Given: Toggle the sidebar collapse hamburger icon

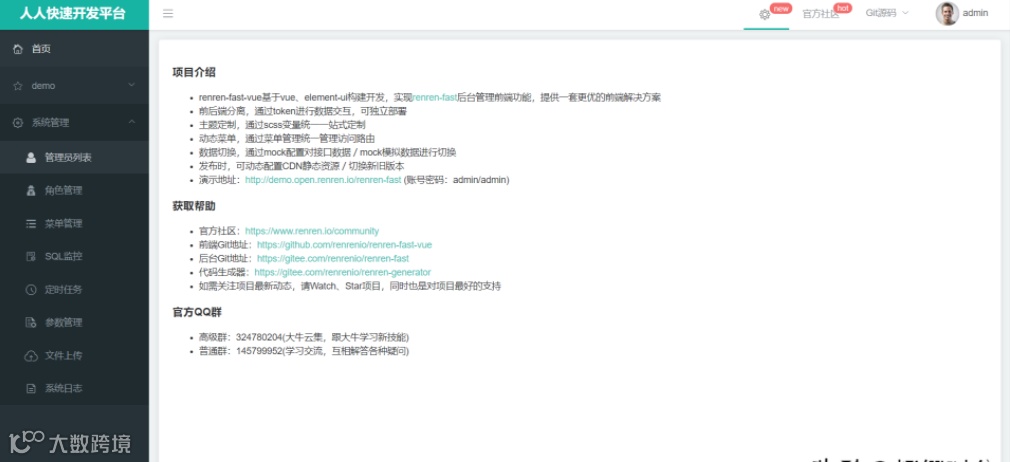Looking at the screenshot, I should (x=167, y=14).
